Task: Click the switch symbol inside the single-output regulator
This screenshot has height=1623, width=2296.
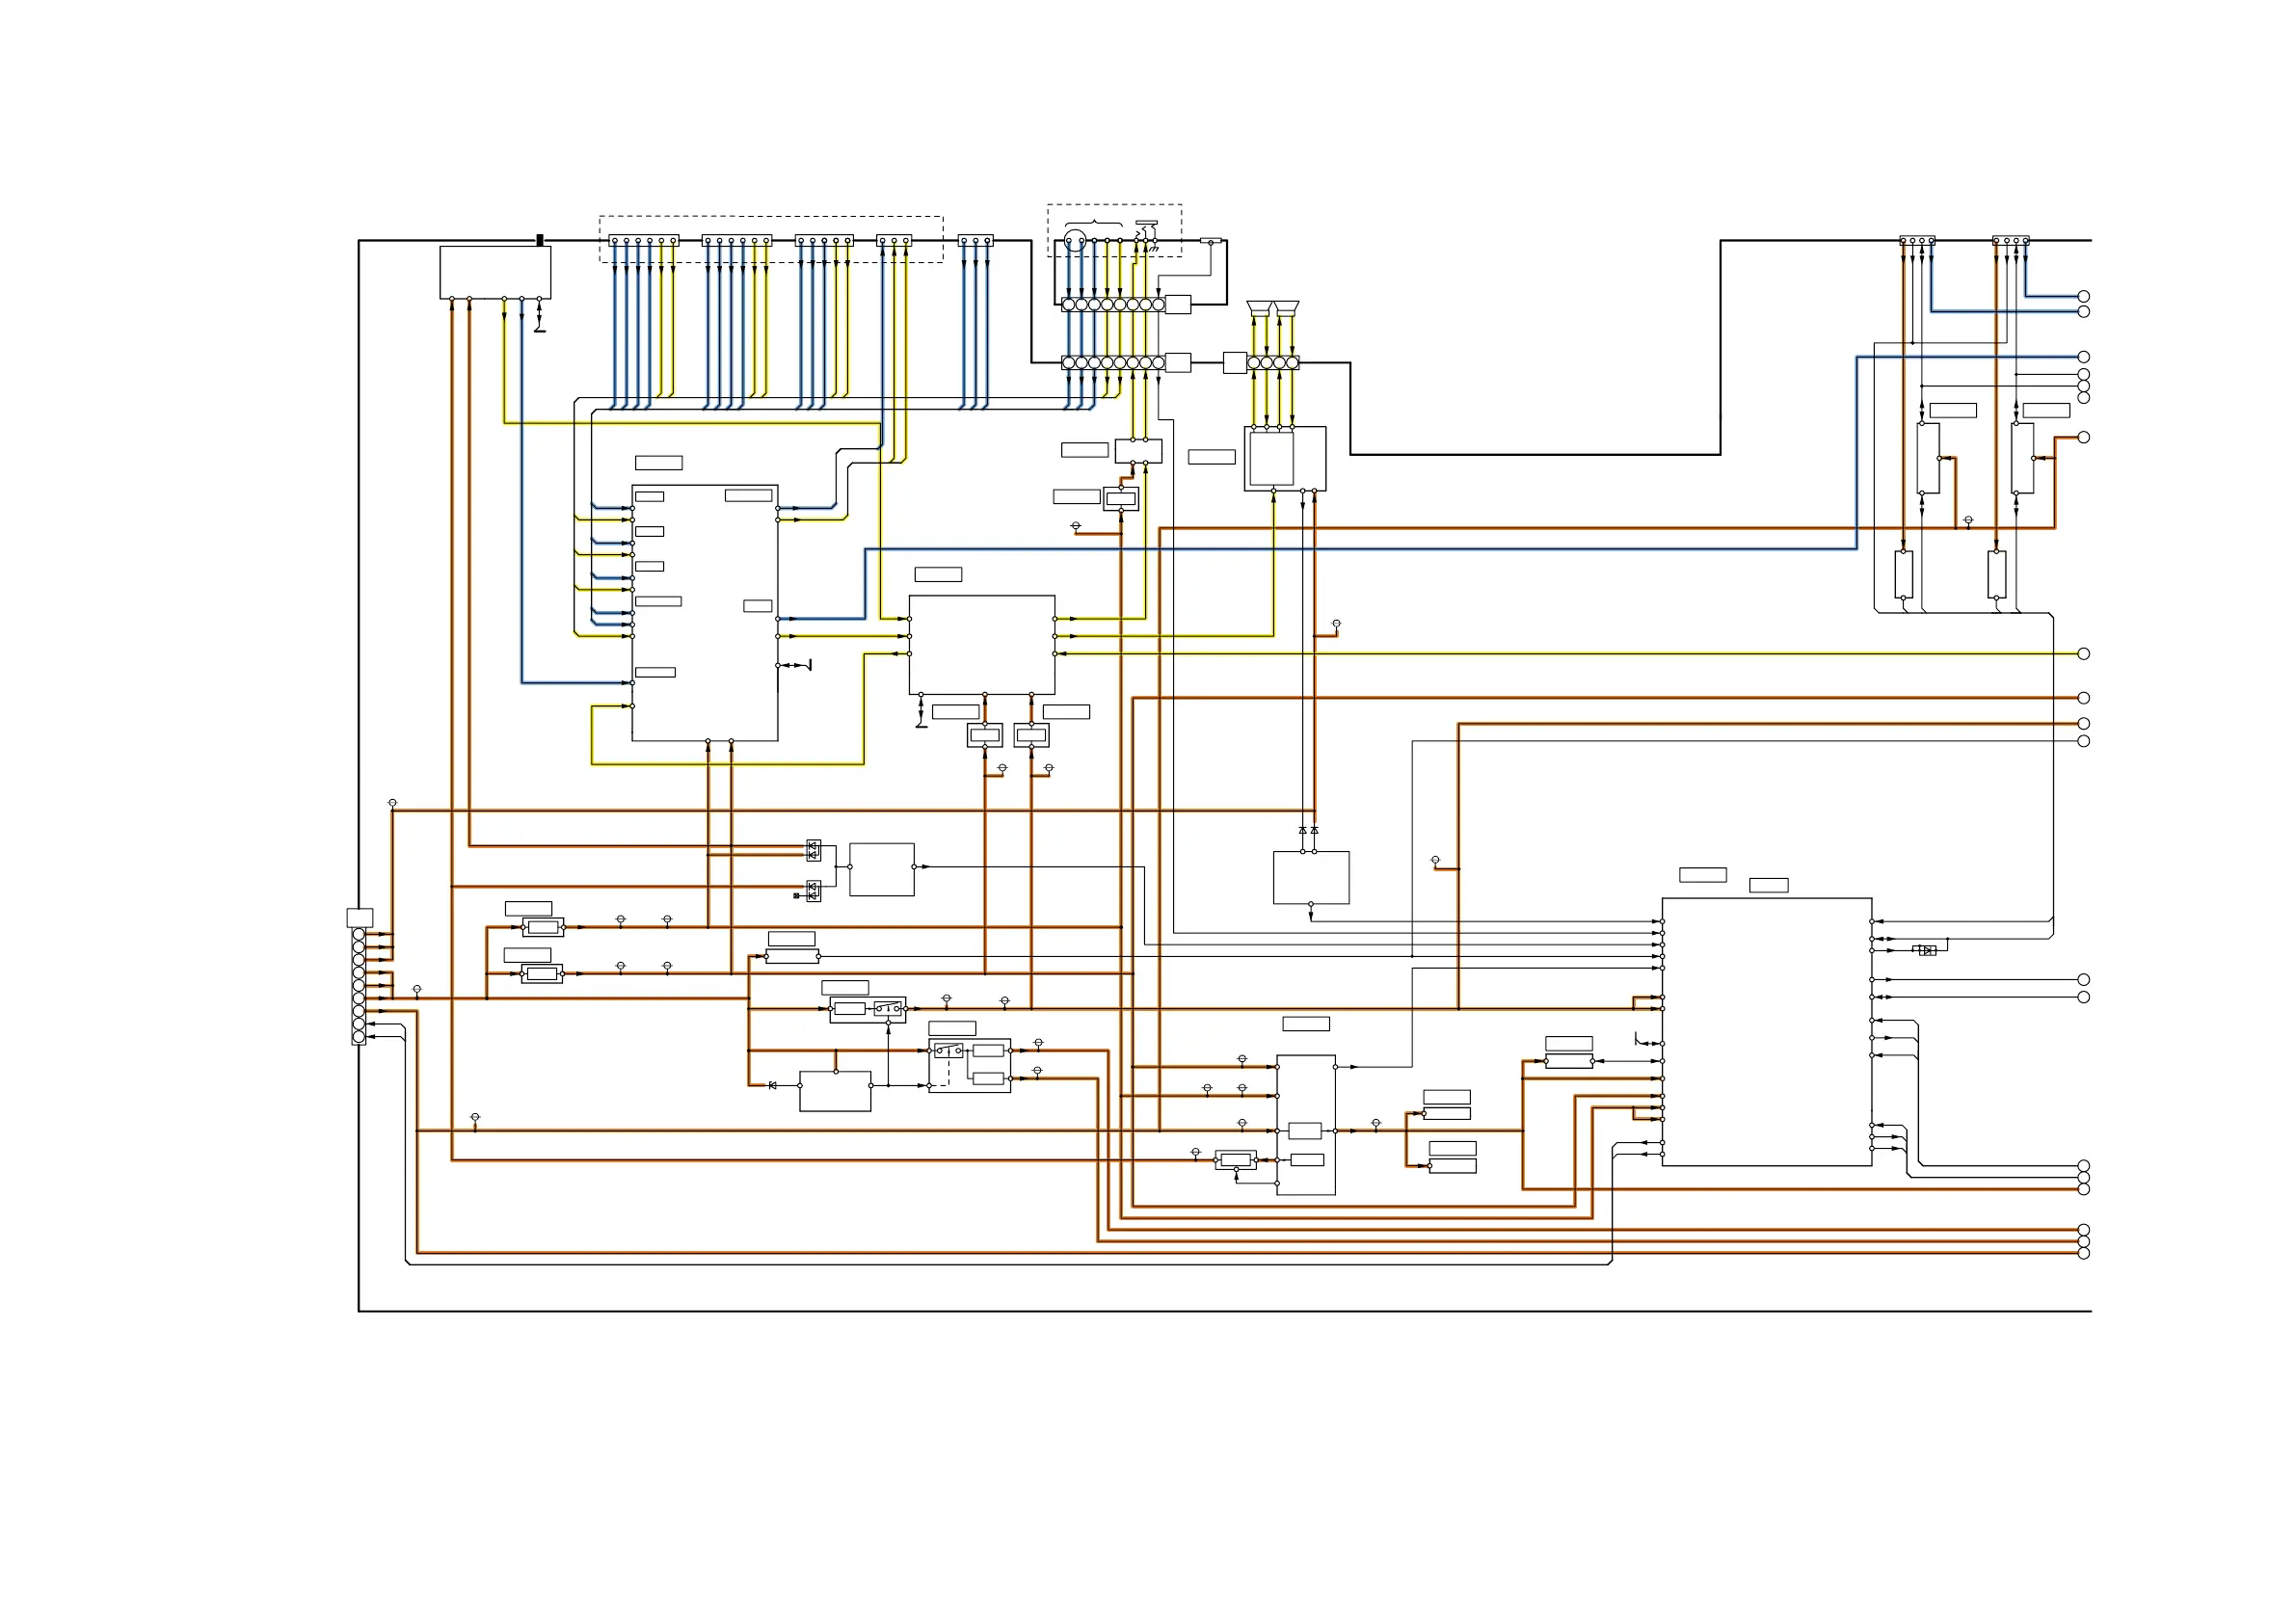Action: (x=887, y=1008)
